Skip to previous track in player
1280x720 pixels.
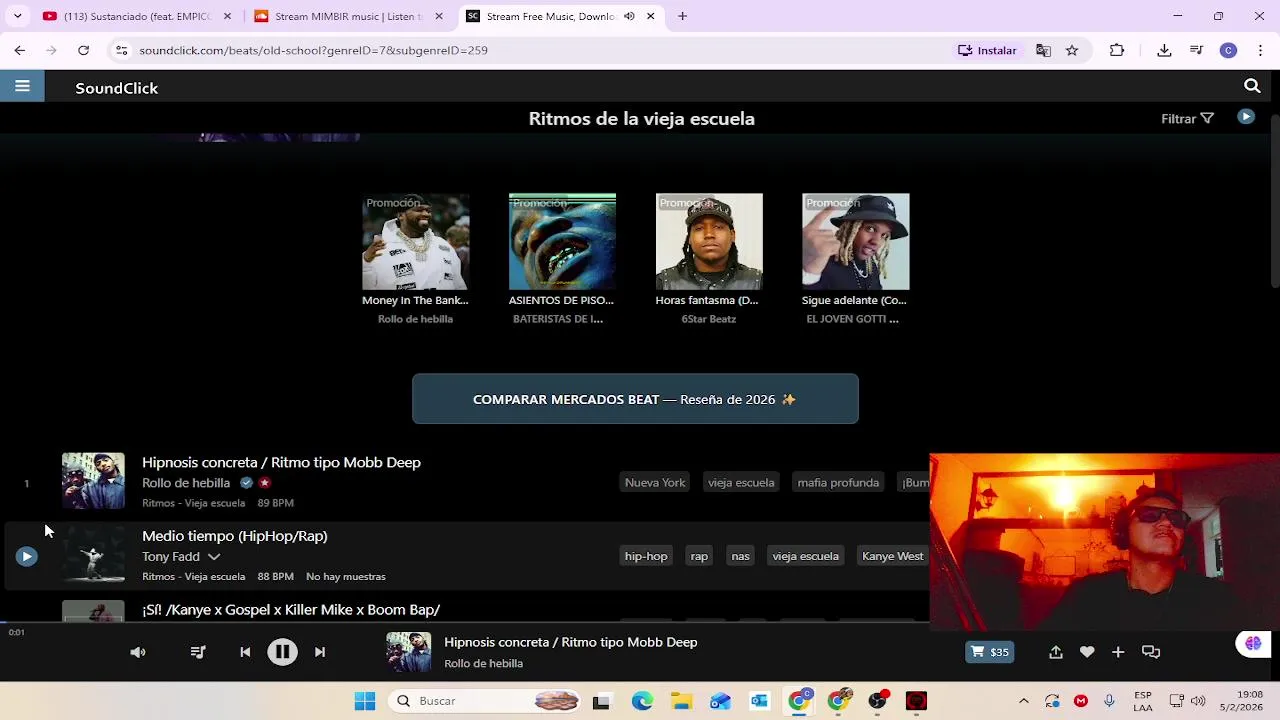coord(245,652)
